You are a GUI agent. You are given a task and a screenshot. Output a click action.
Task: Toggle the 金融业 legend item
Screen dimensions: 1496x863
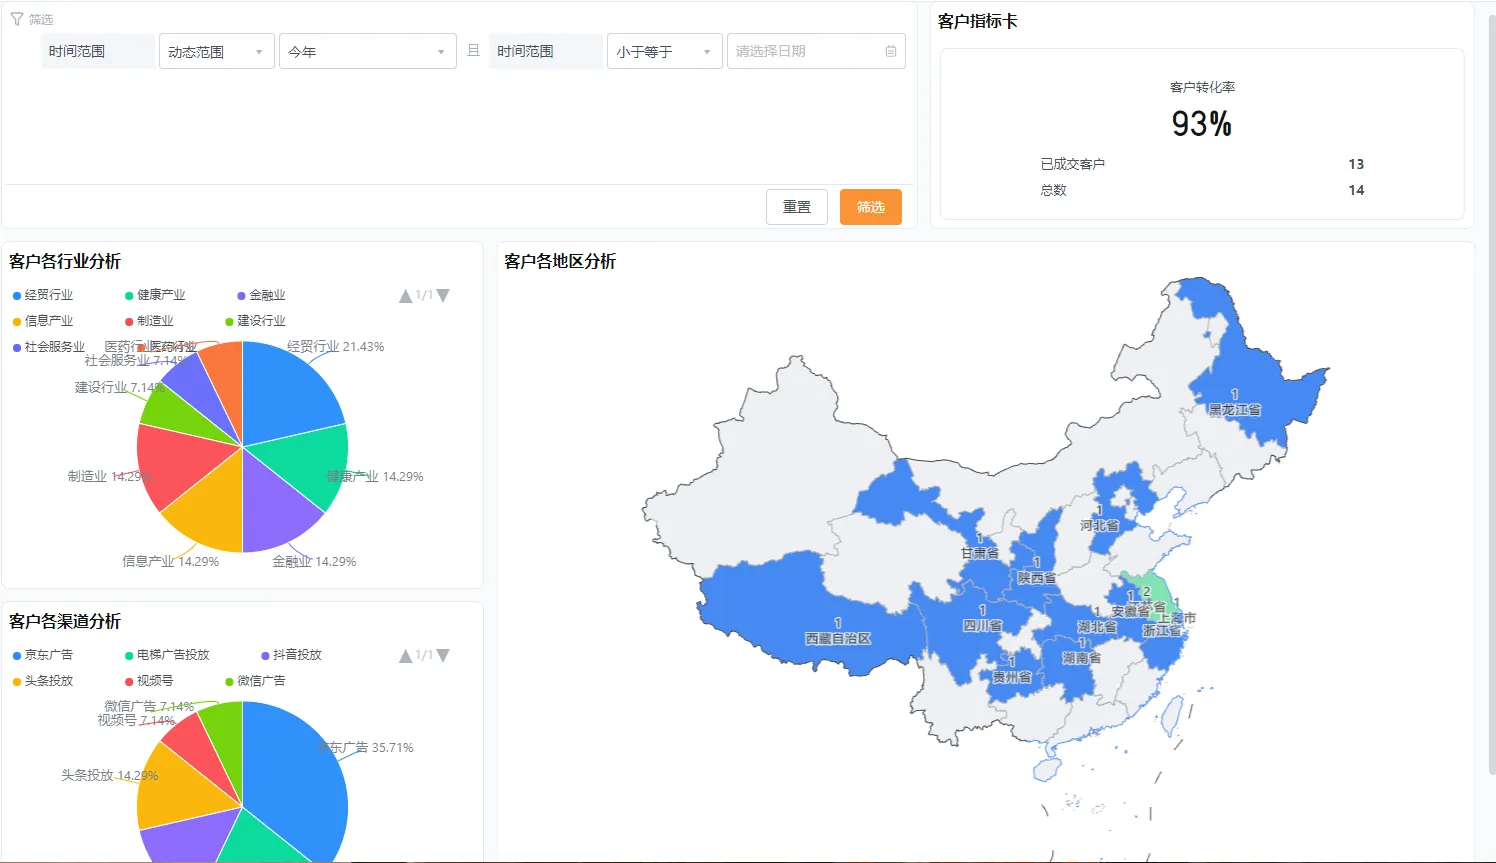click(268, 295)
